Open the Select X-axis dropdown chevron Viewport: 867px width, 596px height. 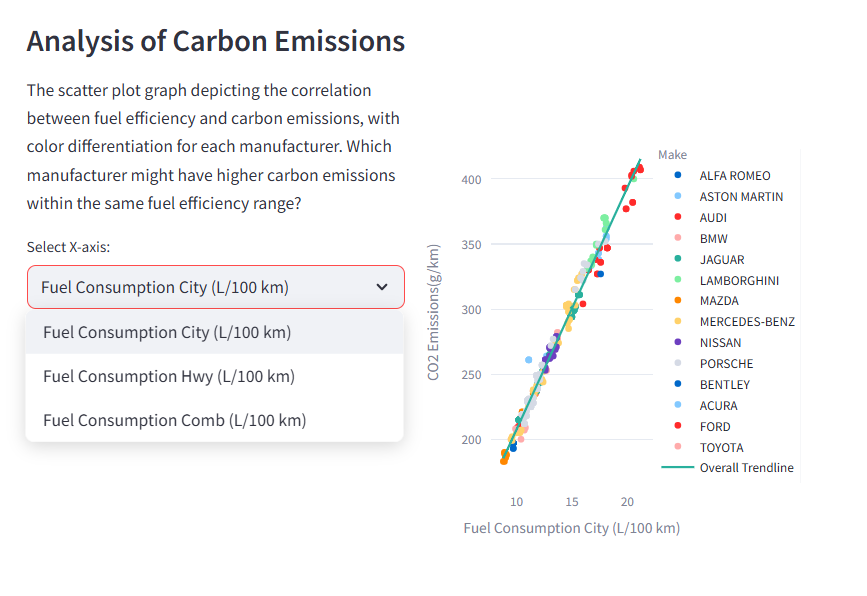(382, 287)
